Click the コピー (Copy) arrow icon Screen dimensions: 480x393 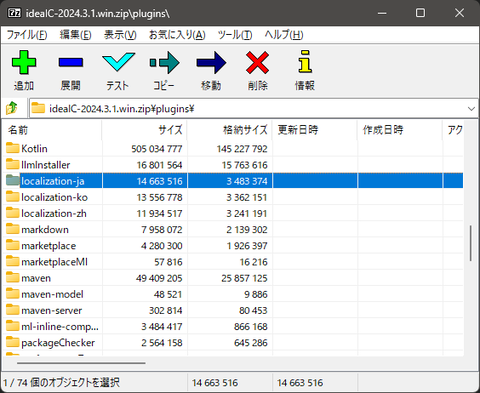(165, 62)
